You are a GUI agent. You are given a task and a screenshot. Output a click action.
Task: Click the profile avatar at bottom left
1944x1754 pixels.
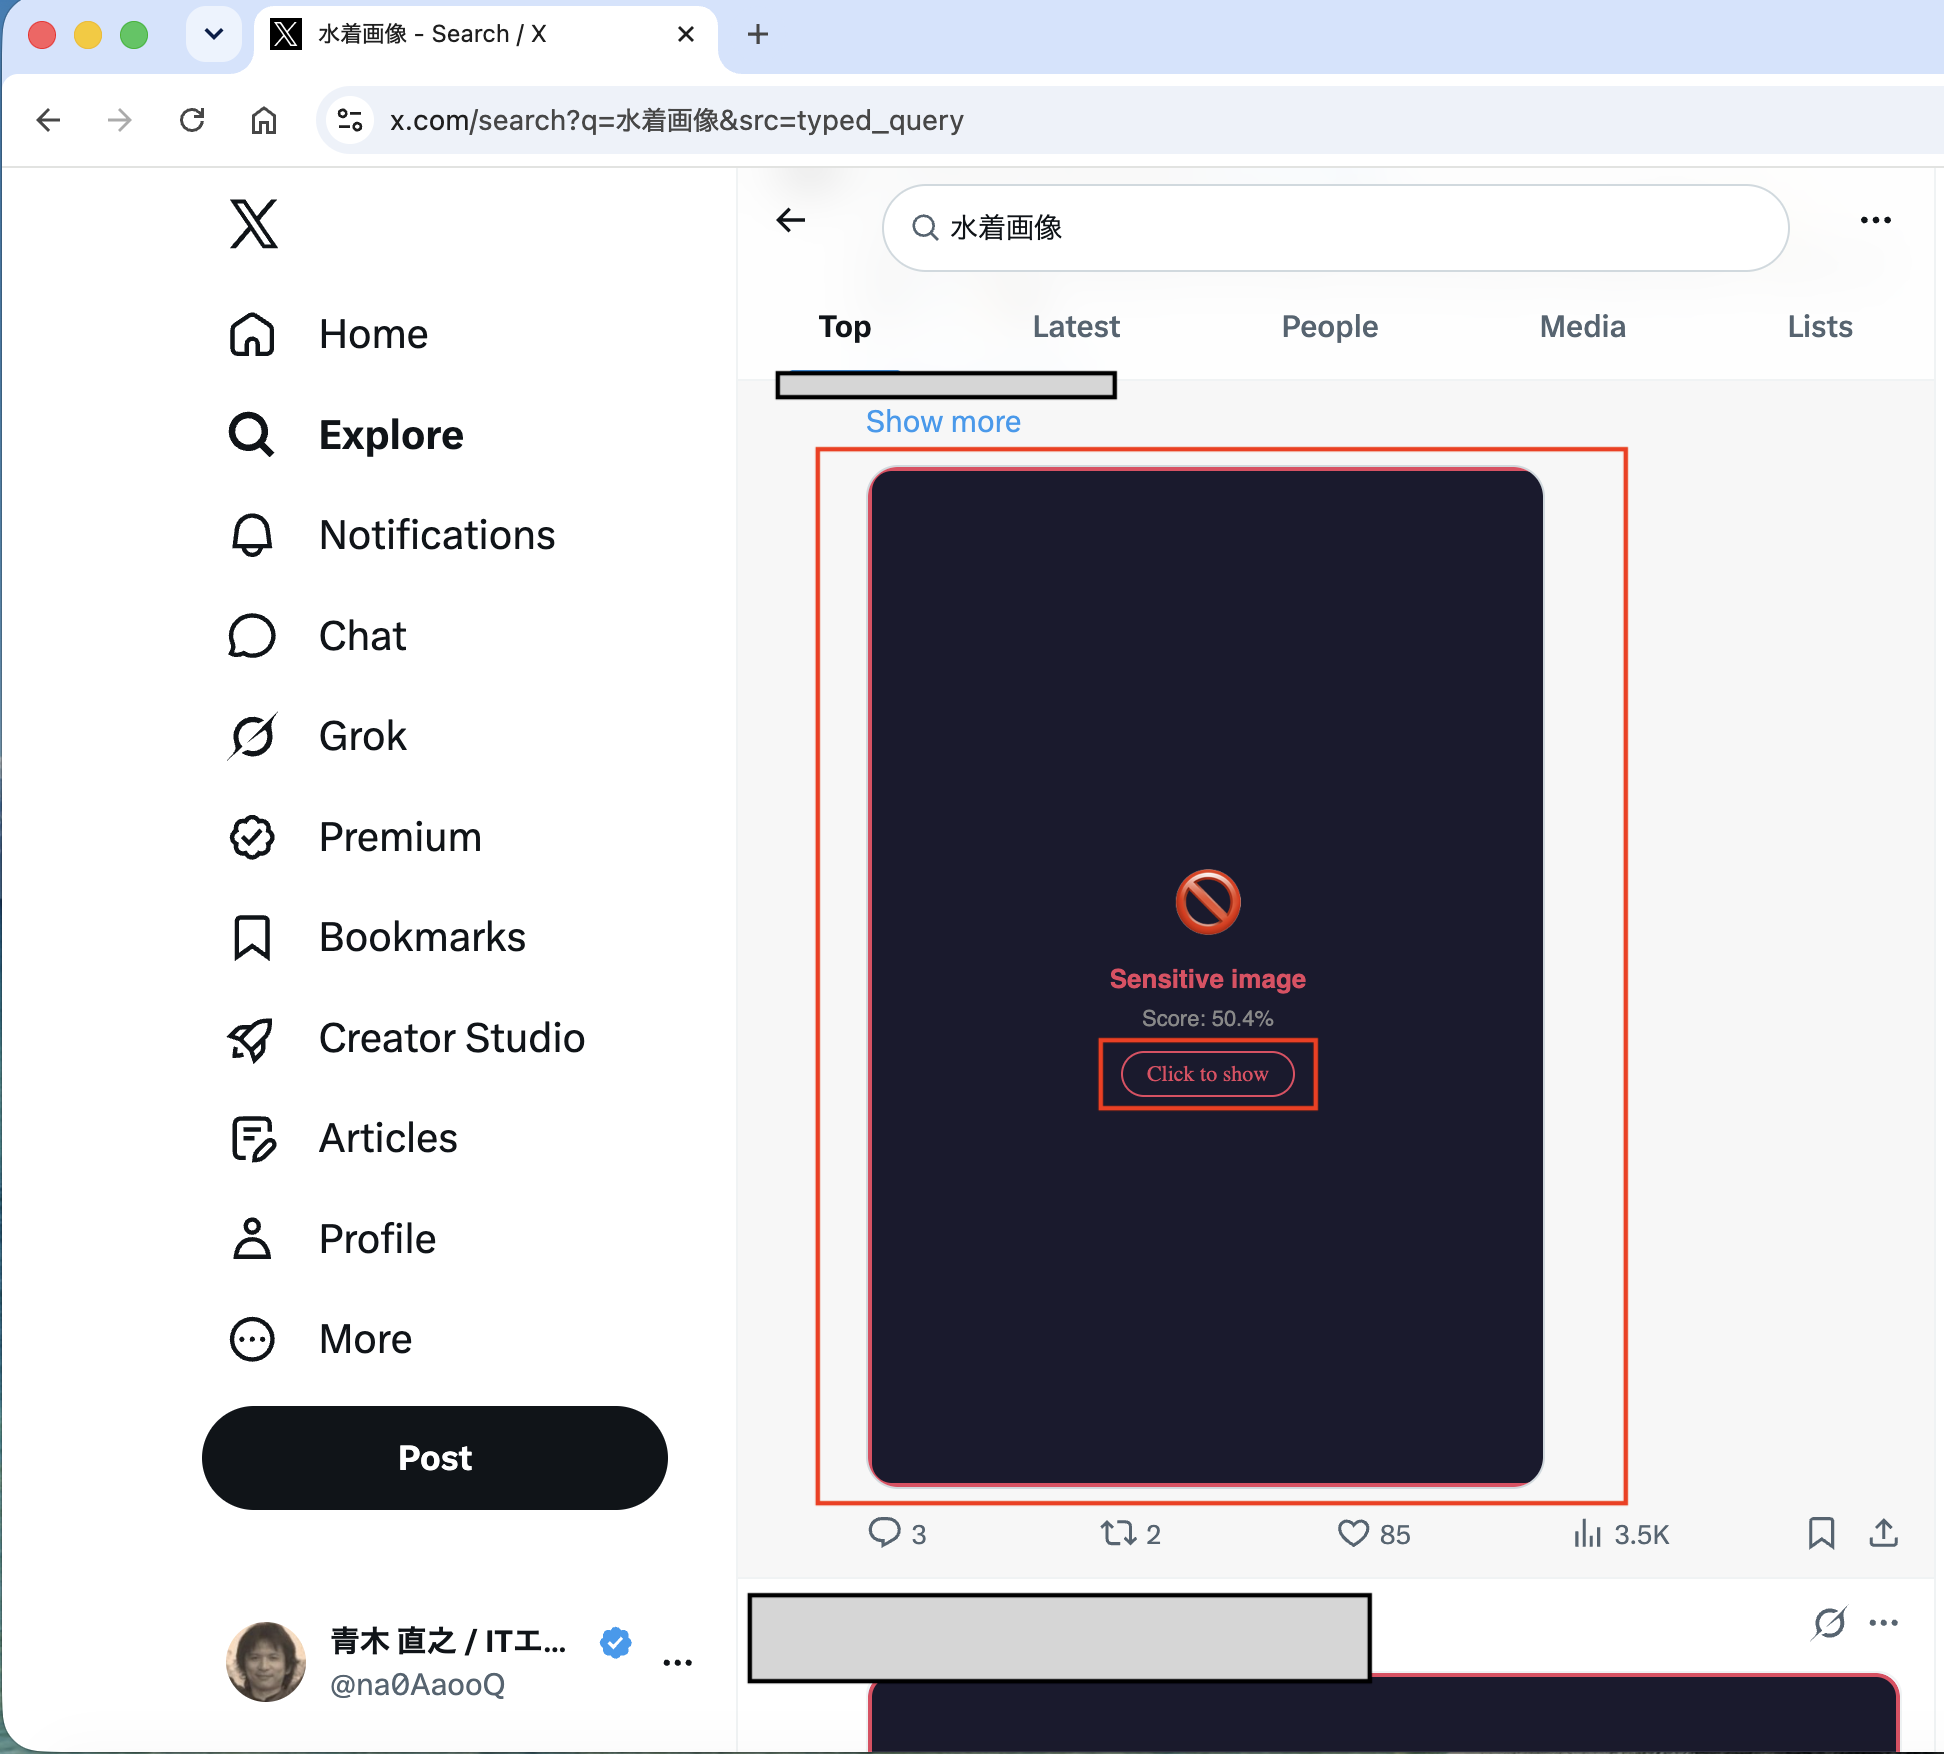pos(266,1661)
